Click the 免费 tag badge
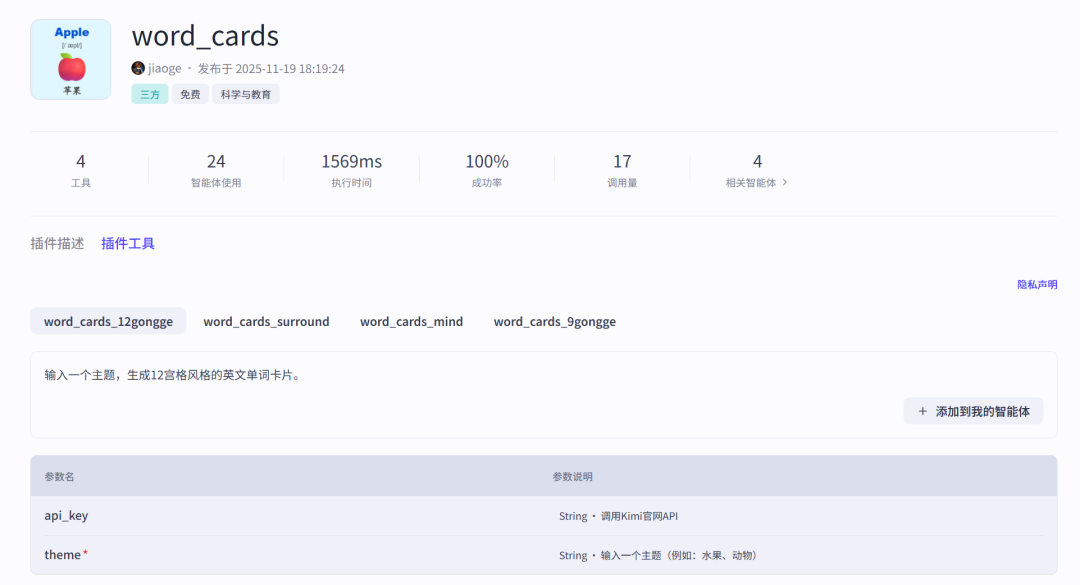The image size is (1080, 585). tap(190, 95)
